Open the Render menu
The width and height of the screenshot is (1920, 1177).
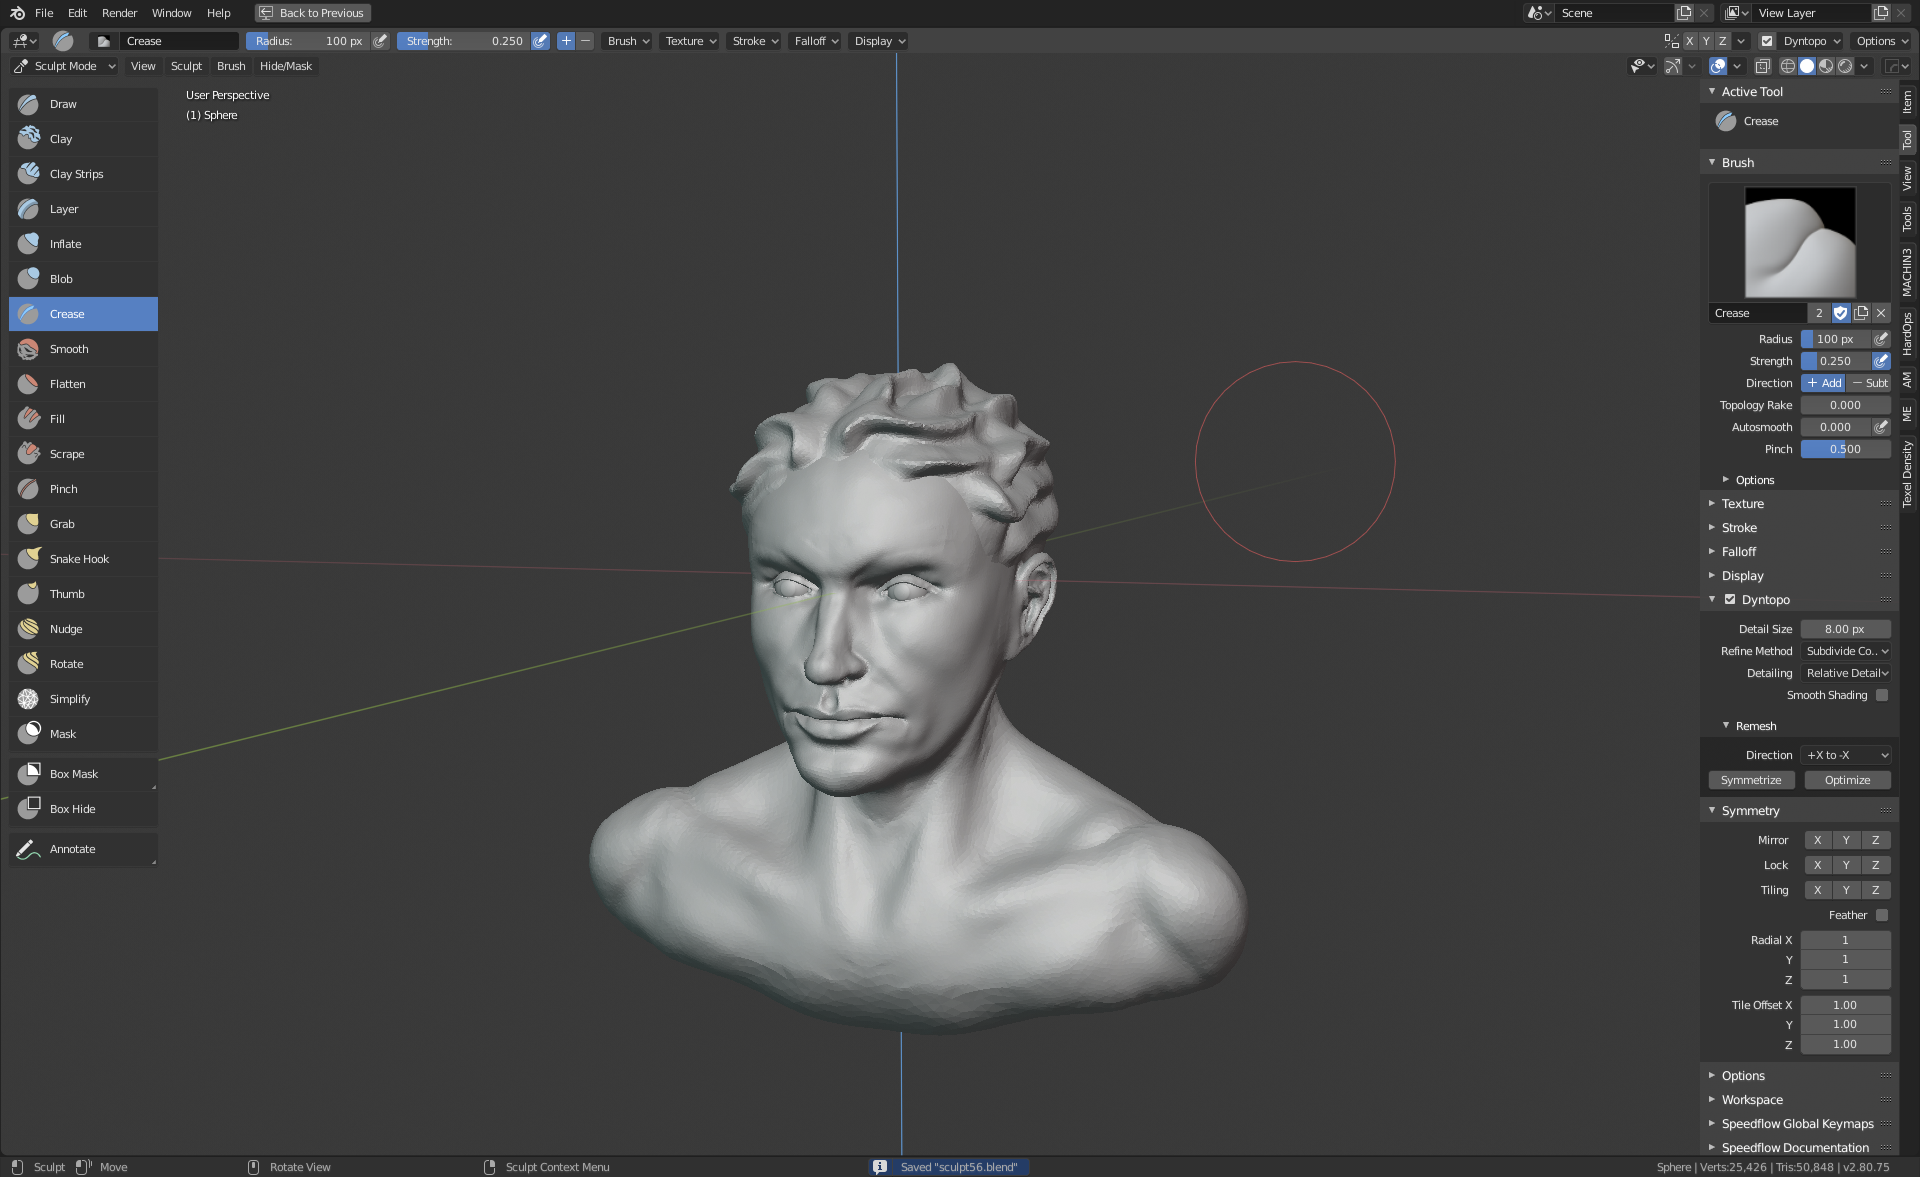pos(119,13)
